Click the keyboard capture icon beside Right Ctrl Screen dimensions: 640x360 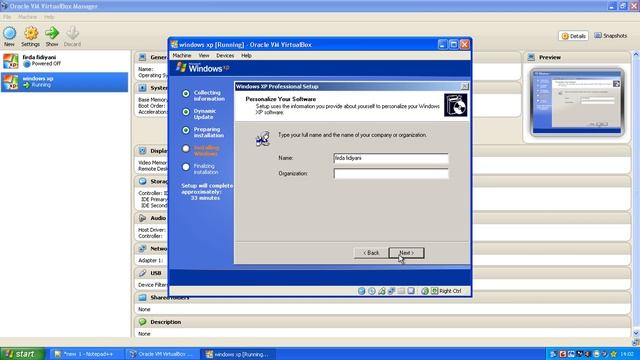435,291
